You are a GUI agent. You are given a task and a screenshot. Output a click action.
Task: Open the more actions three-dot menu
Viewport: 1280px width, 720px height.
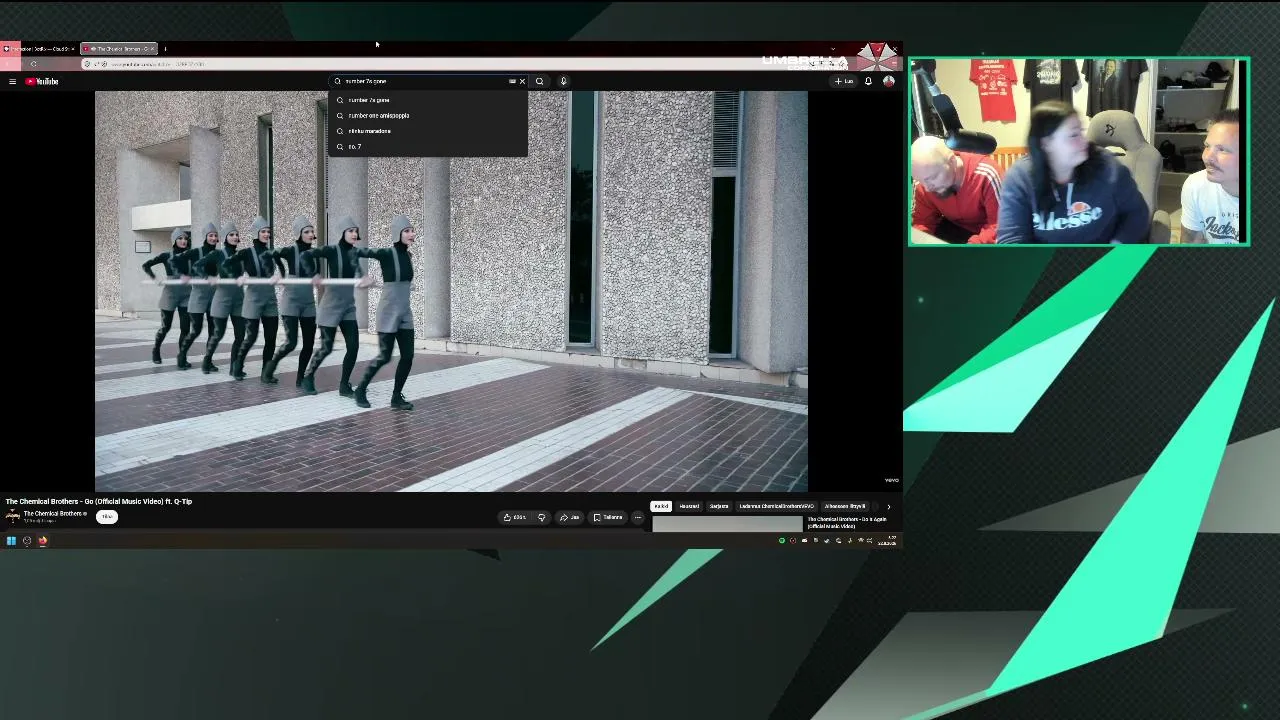[638, 517]
